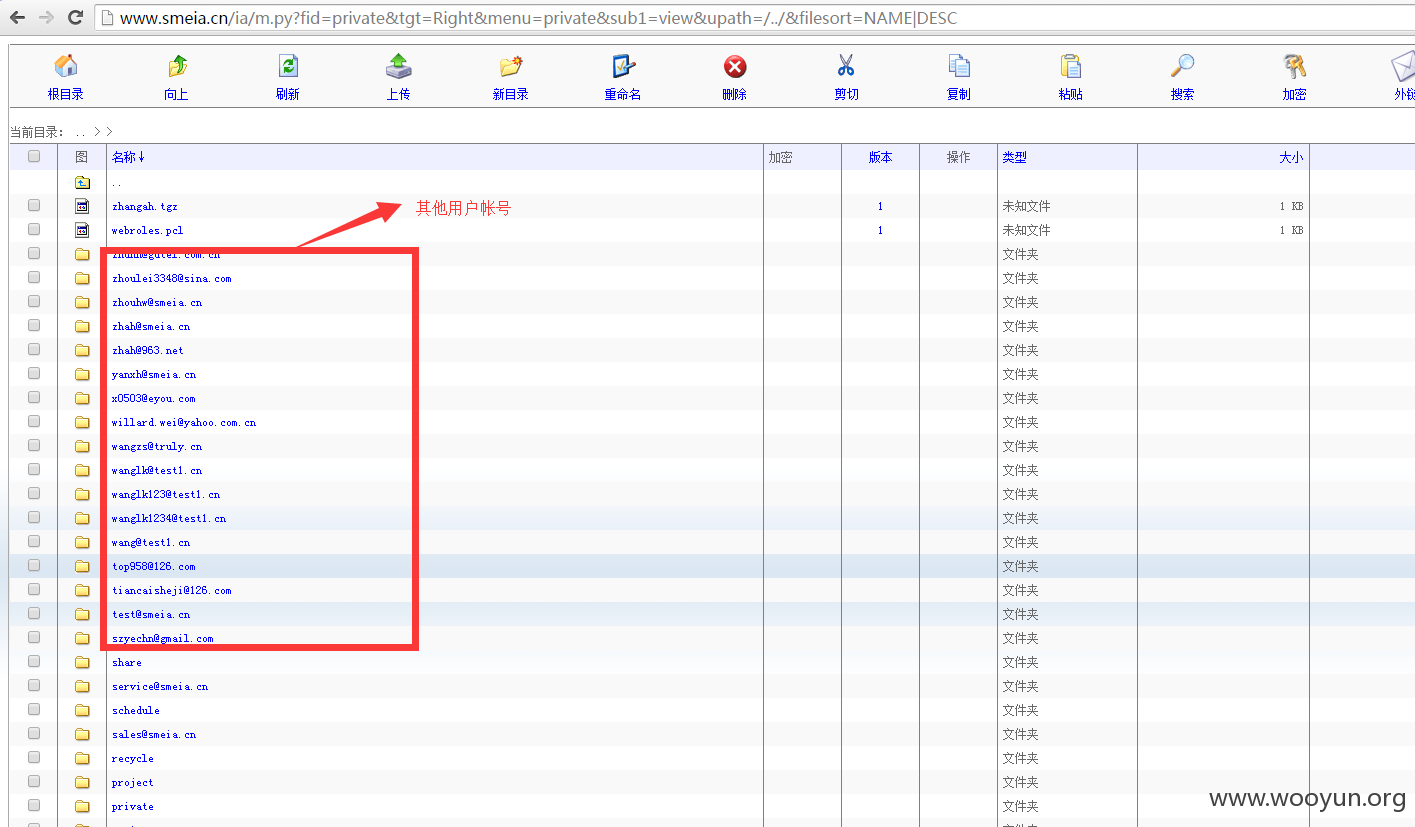
Task: Go to root directory (根目录) icon
Action: pos(66,66)
